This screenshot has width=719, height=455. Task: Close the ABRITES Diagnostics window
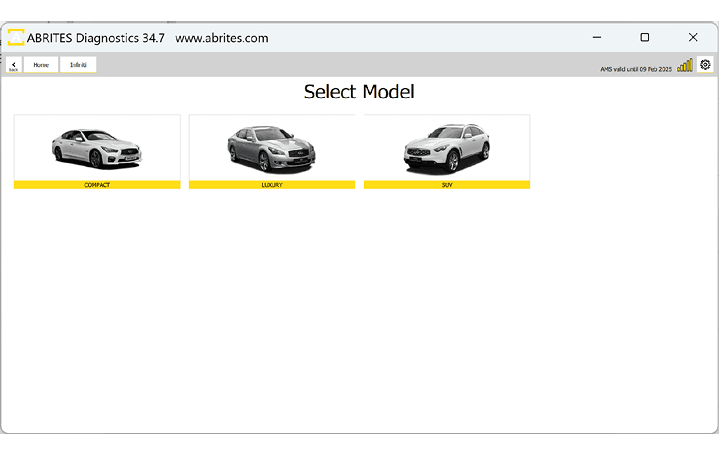[x=693, y=38]
